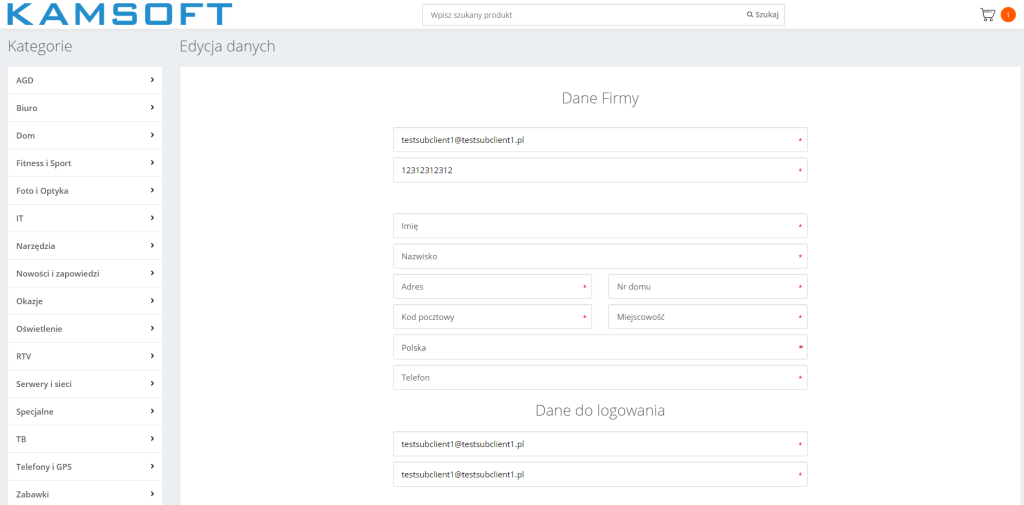Open the Telefony i GPS category

click(44, 466)
